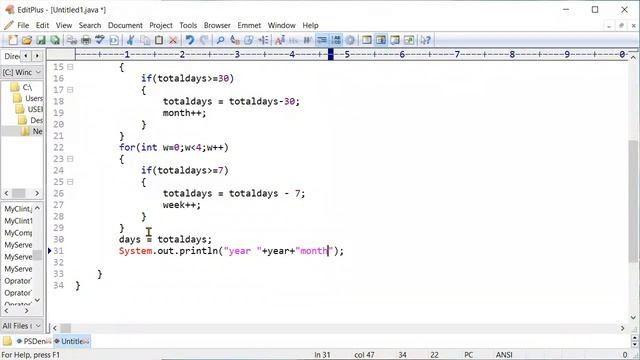This screenshot has width=640, height=360.
Task: Click the Open file folder icon
Action: [27, 40]
